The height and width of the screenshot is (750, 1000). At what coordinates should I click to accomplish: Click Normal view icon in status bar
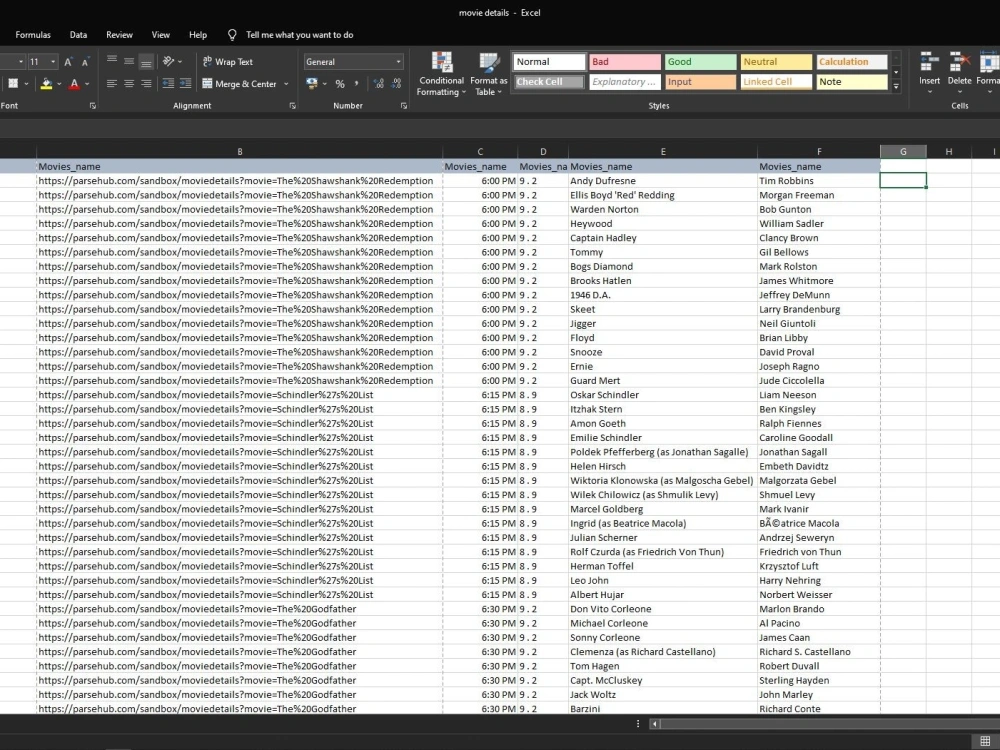pyautogui.click(x=985, y=741)
